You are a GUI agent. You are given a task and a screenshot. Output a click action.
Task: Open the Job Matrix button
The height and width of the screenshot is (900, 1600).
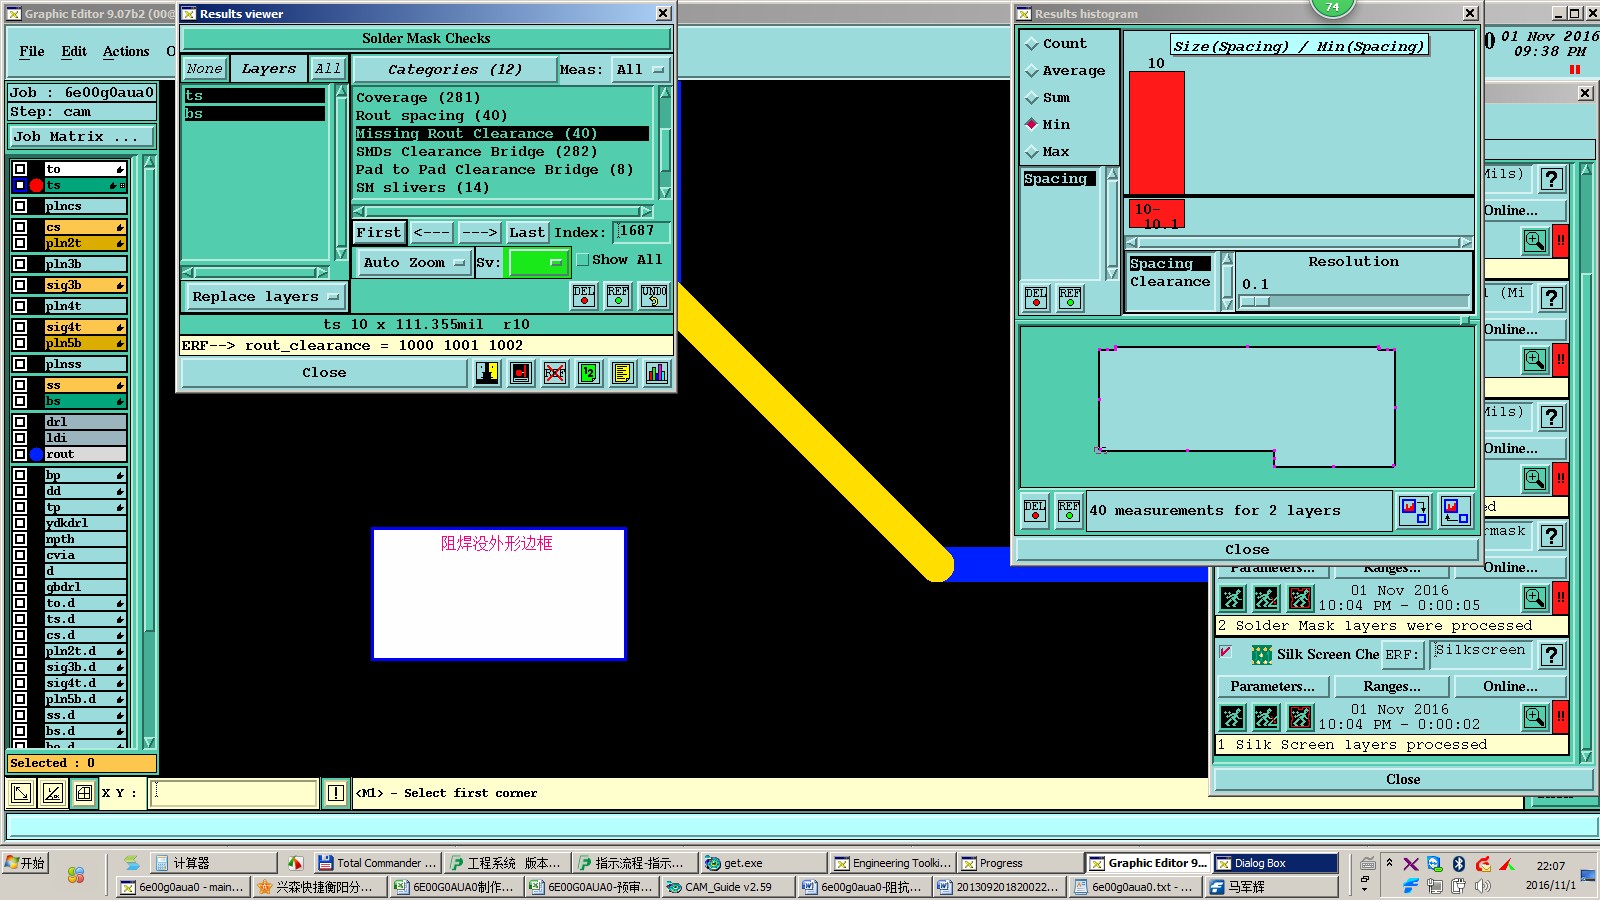pos(82,137)
